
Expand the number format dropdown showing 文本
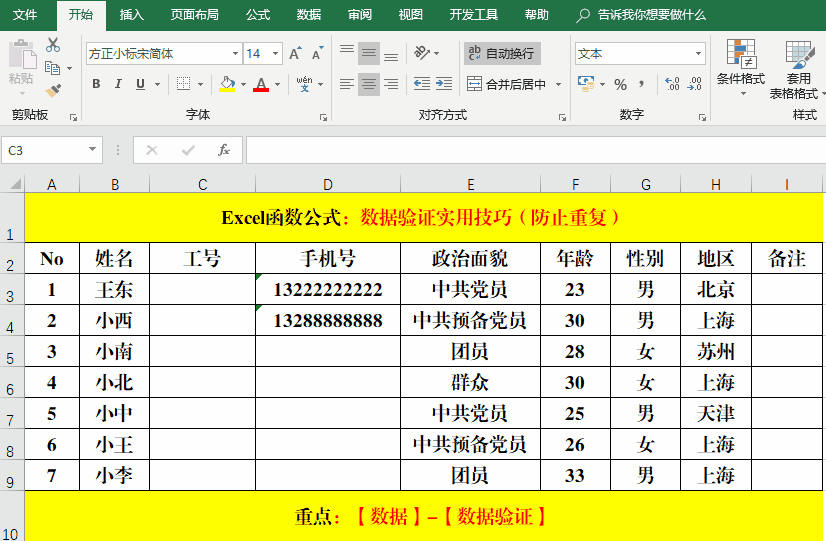698,54
